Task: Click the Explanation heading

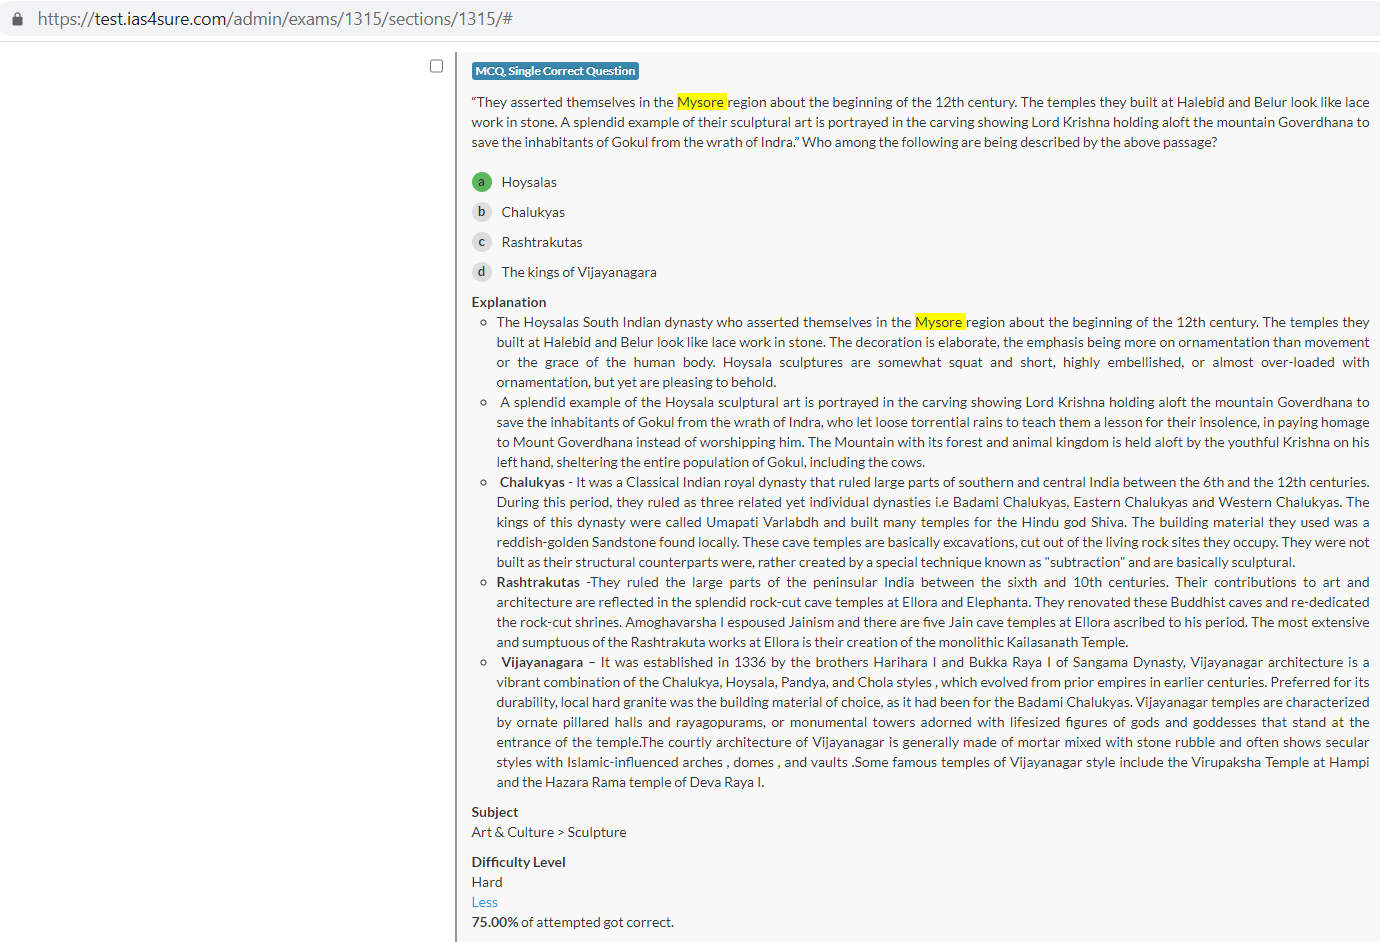Action: coord(509,302)
